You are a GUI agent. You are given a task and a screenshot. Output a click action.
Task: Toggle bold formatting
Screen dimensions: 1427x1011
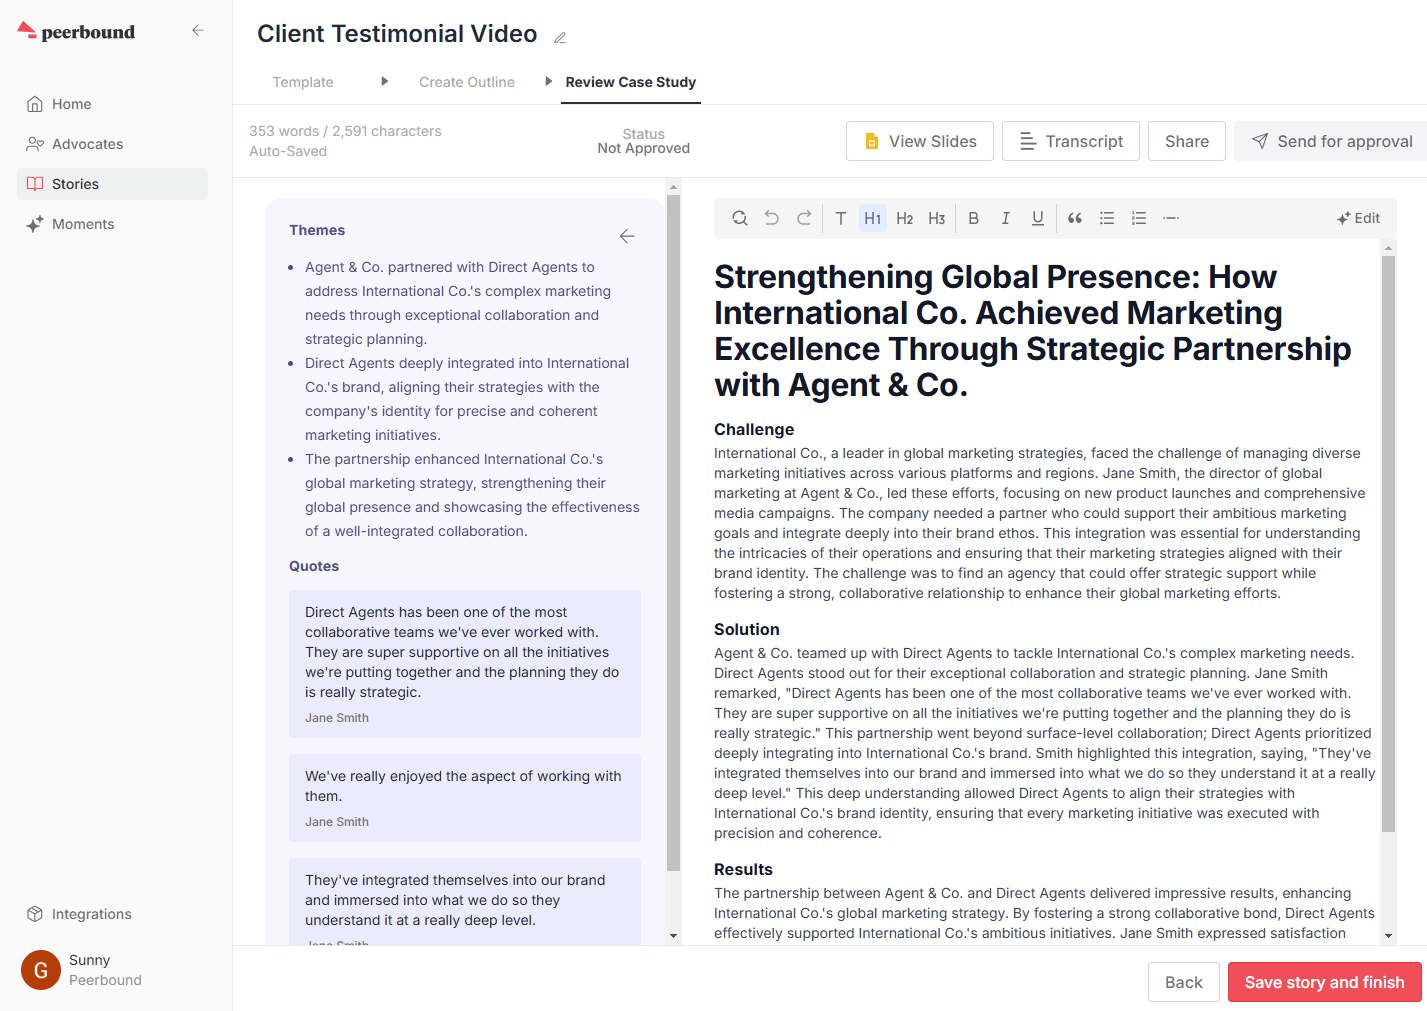[973, 218]
